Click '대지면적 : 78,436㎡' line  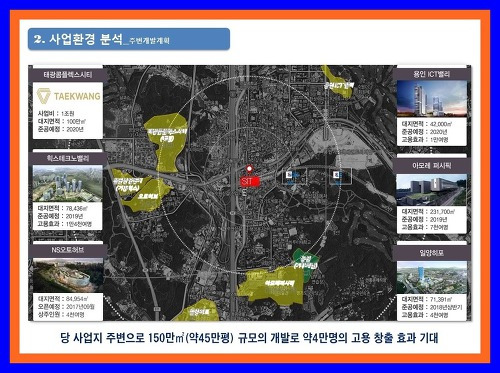point(62,208)
